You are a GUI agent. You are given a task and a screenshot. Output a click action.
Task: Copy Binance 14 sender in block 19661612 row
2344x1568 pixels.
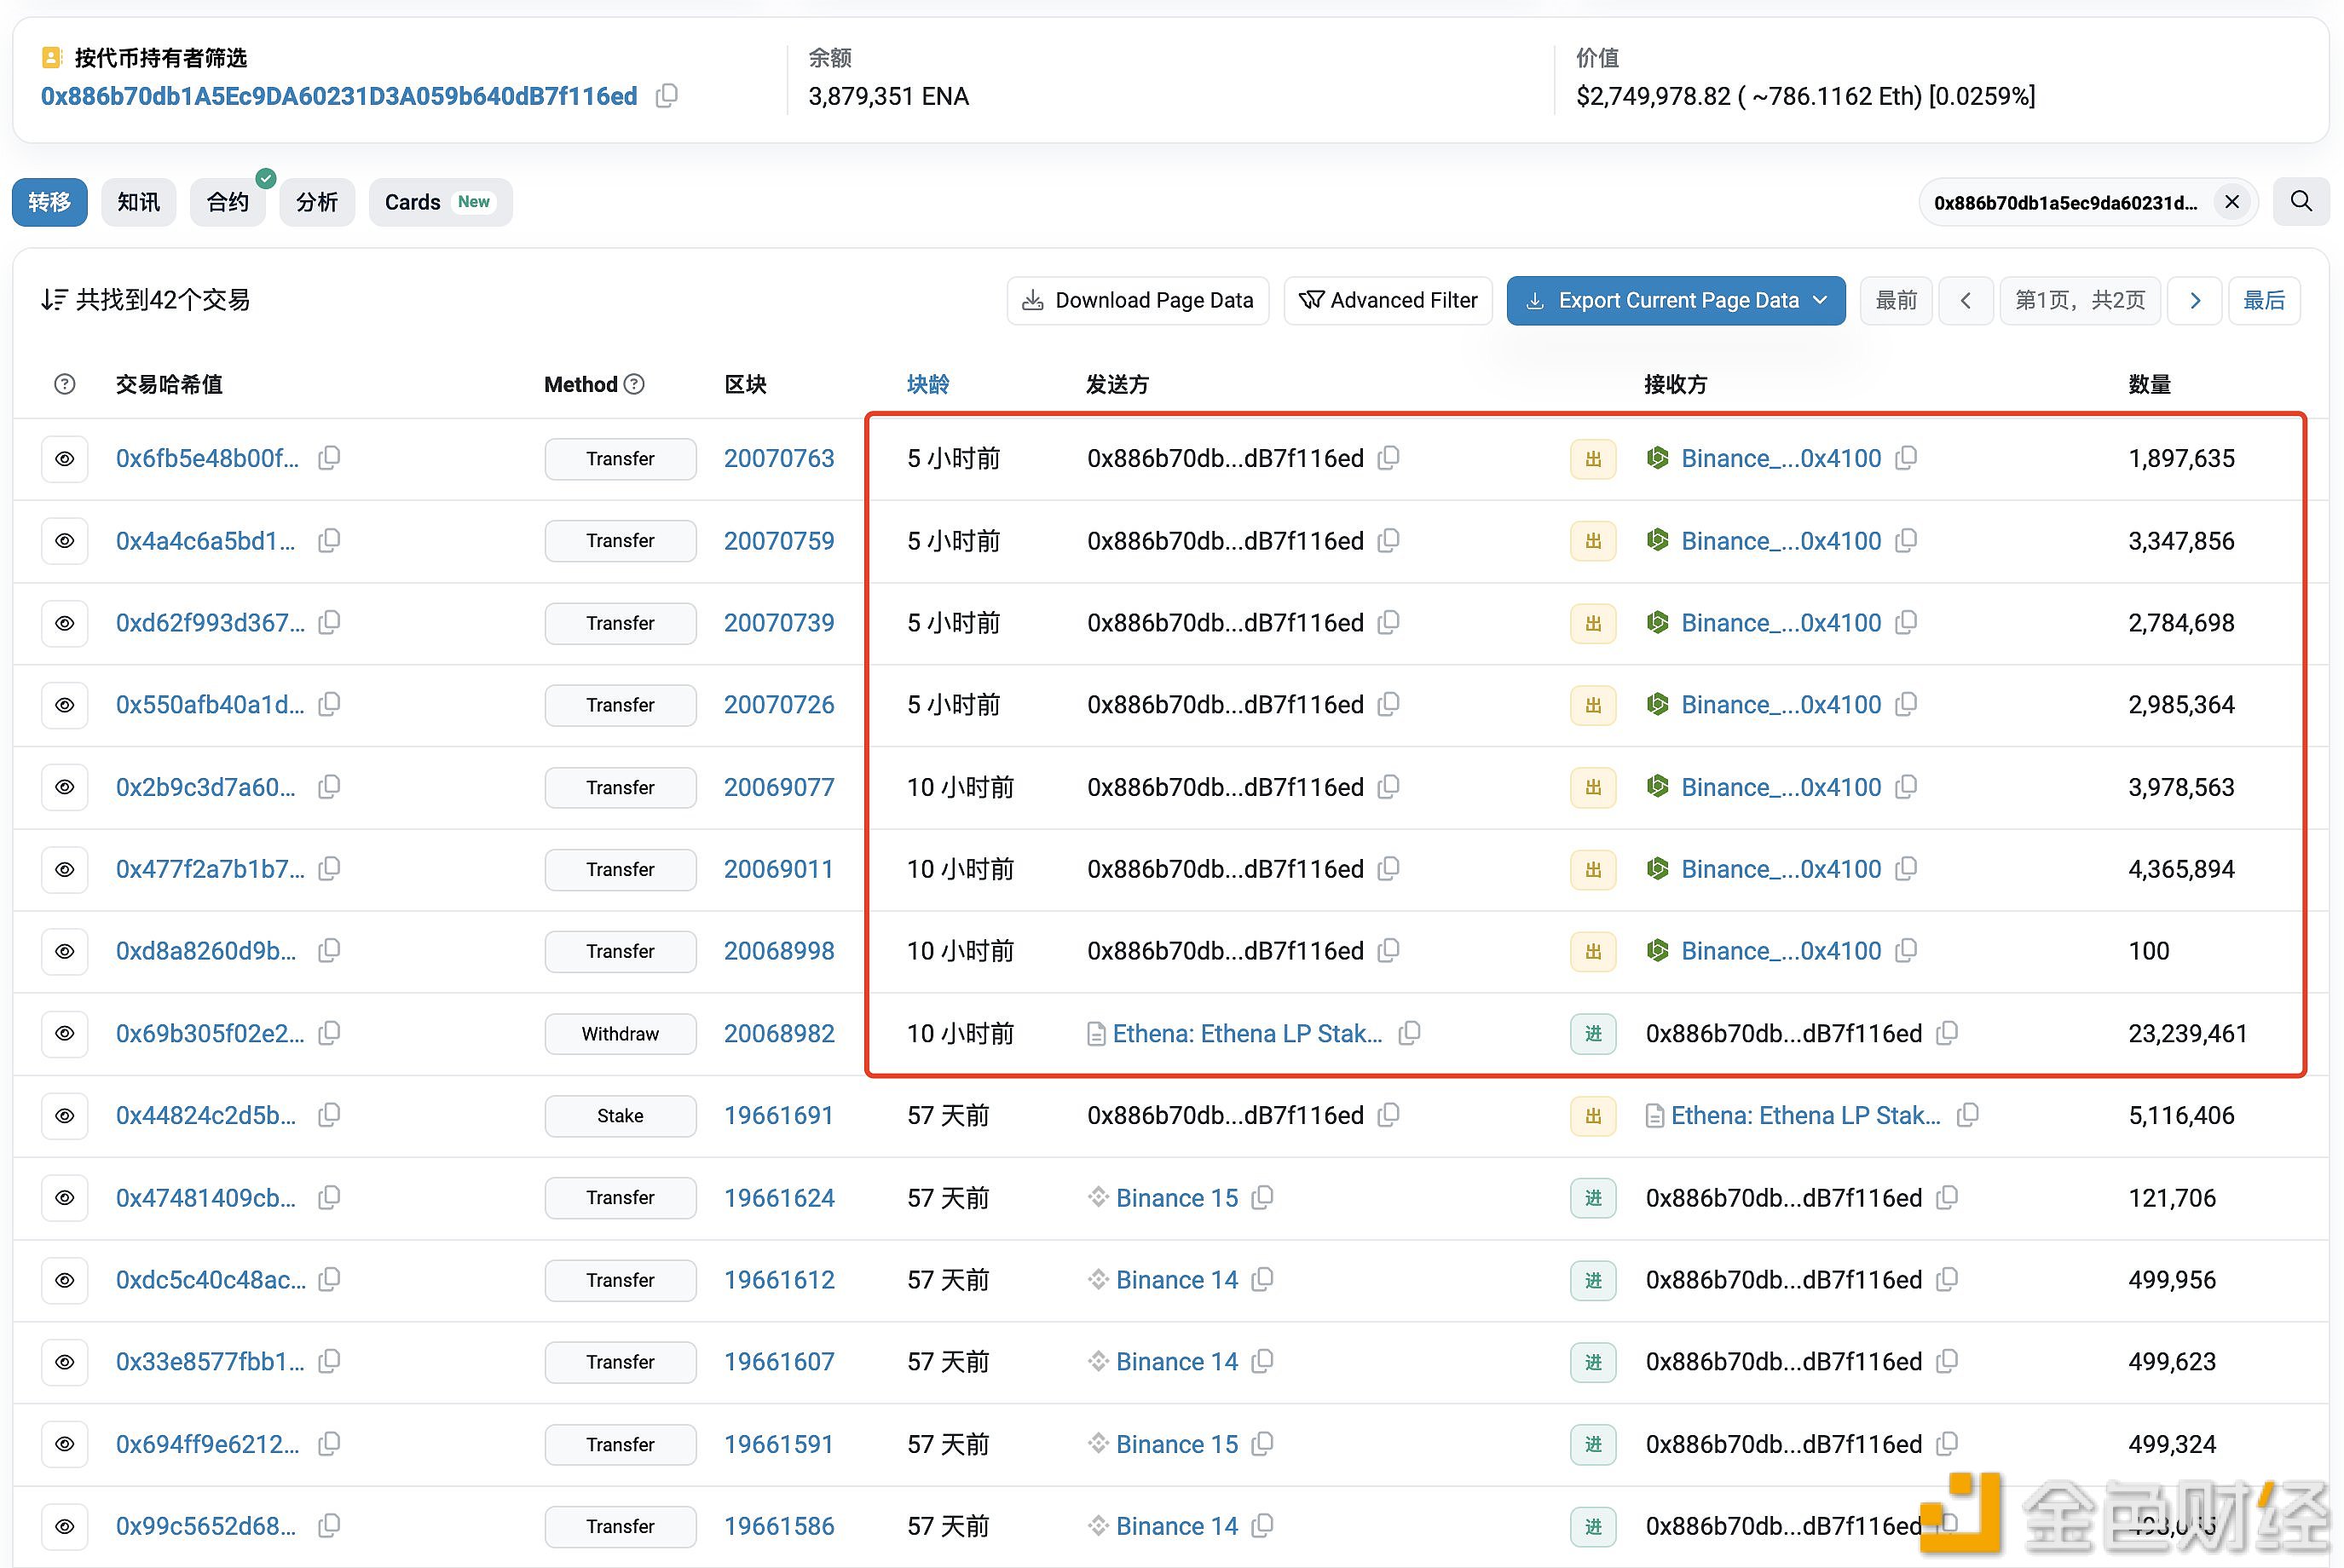coord(1262,1279)
